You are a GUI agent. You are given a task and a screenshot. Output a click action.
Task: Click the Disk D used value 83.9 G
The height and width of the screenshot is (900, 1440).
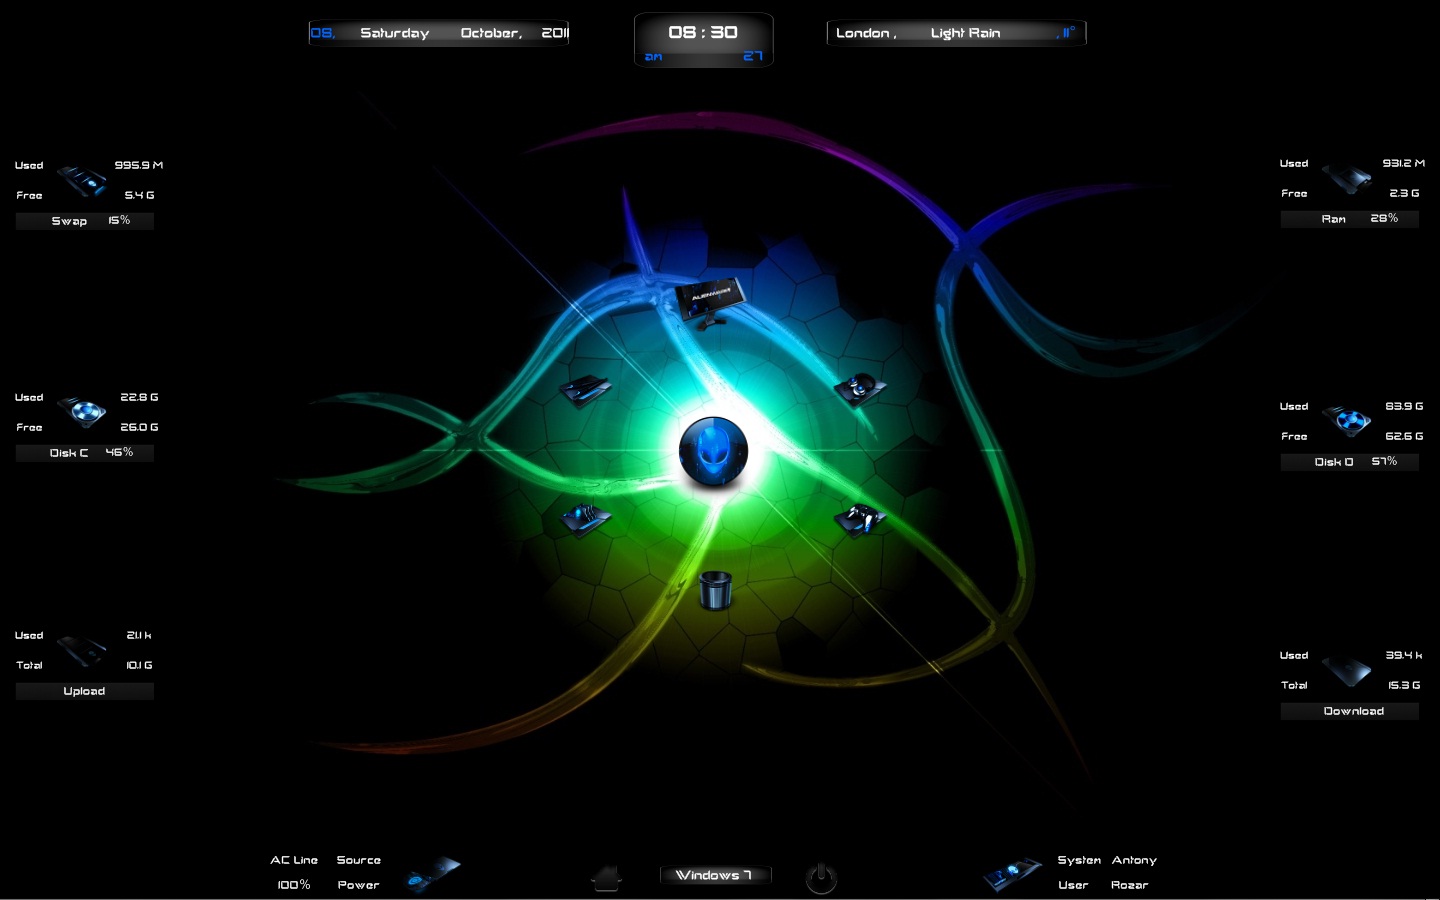coord(1404,406)
